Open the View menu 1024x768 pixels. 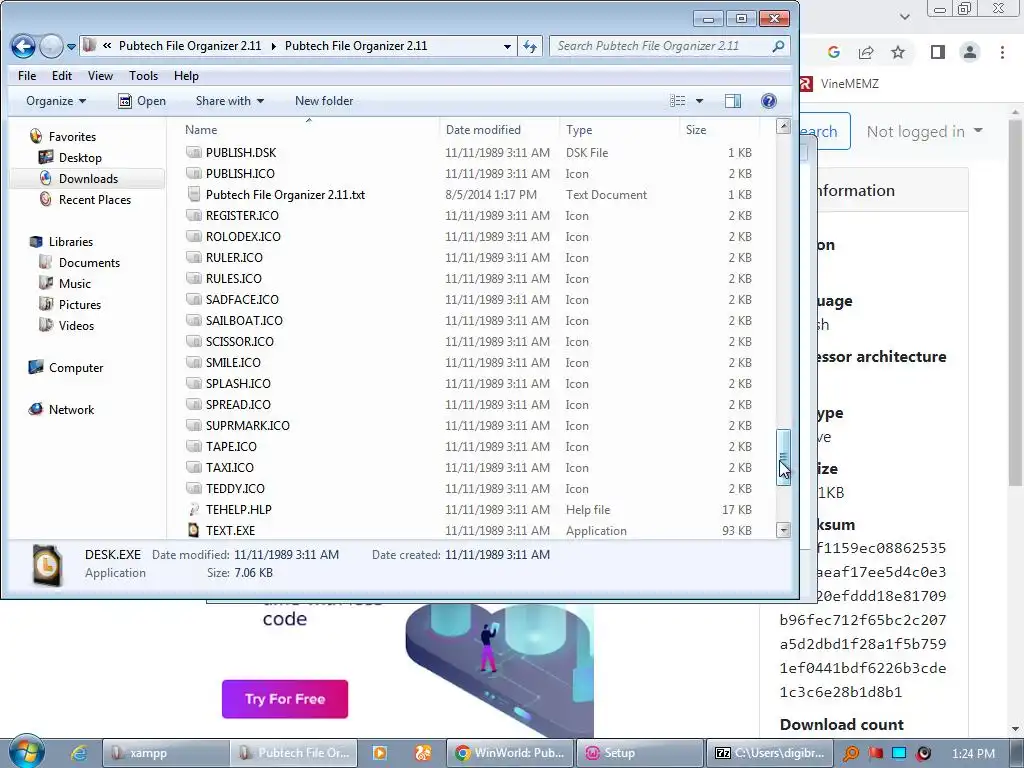pyautogui.click(x=100, y=76)
